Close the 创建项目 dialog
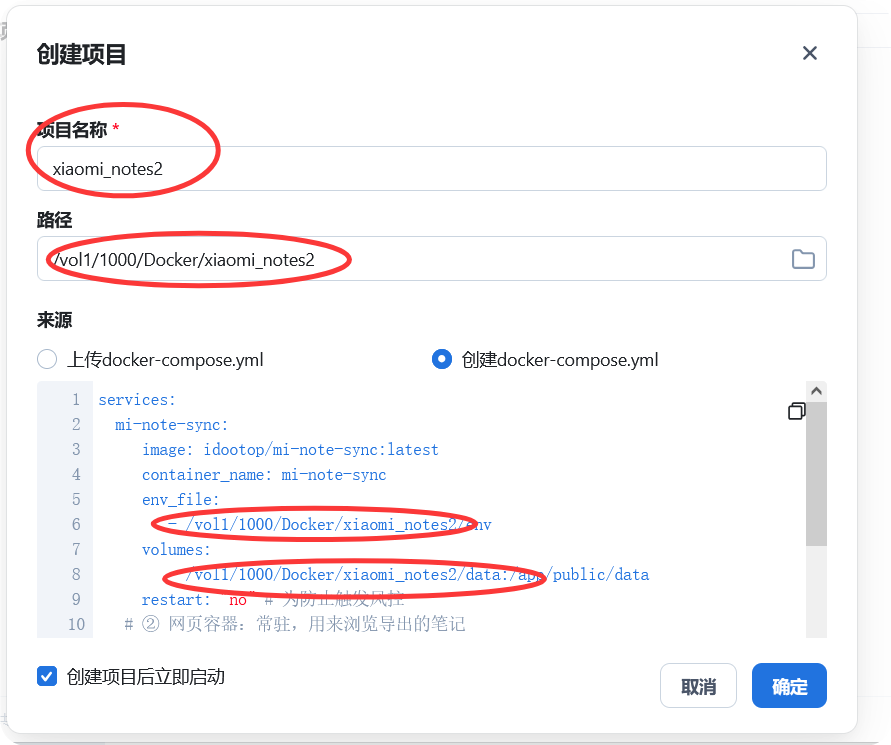 (809, 53)
